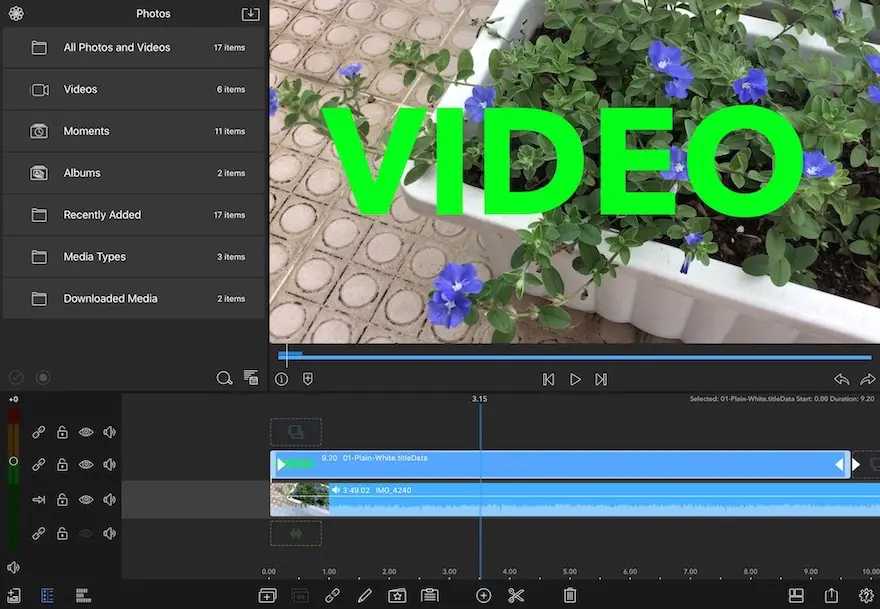Click the export share icon
This screenshot has width=880, height=609.
click(831, 595)
